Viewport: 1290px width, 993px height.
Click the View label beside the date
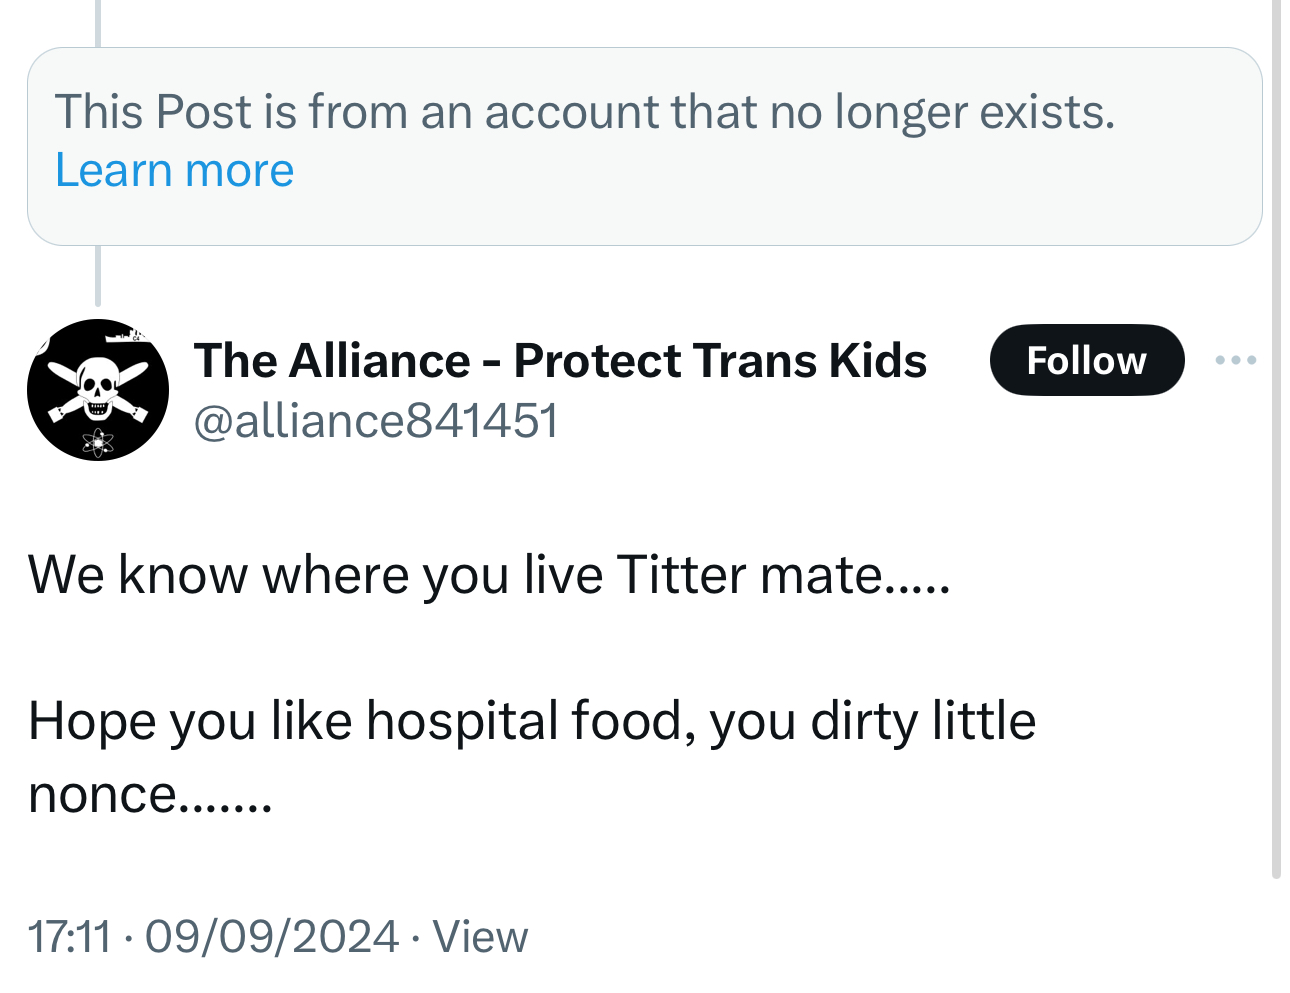coord(480,937)
